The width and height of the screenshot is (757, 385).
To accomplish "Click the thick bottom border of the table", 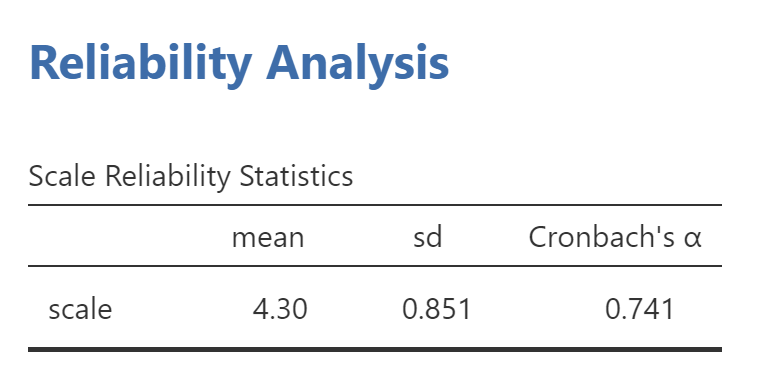I will click(375, 349).
